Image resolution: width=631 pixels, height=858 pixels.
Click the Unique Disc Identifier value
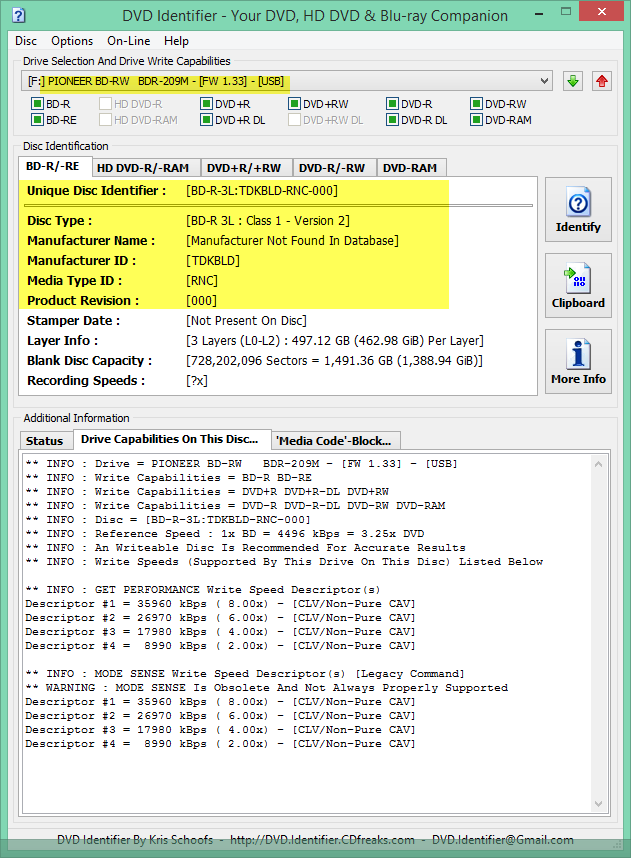point(262,191)
